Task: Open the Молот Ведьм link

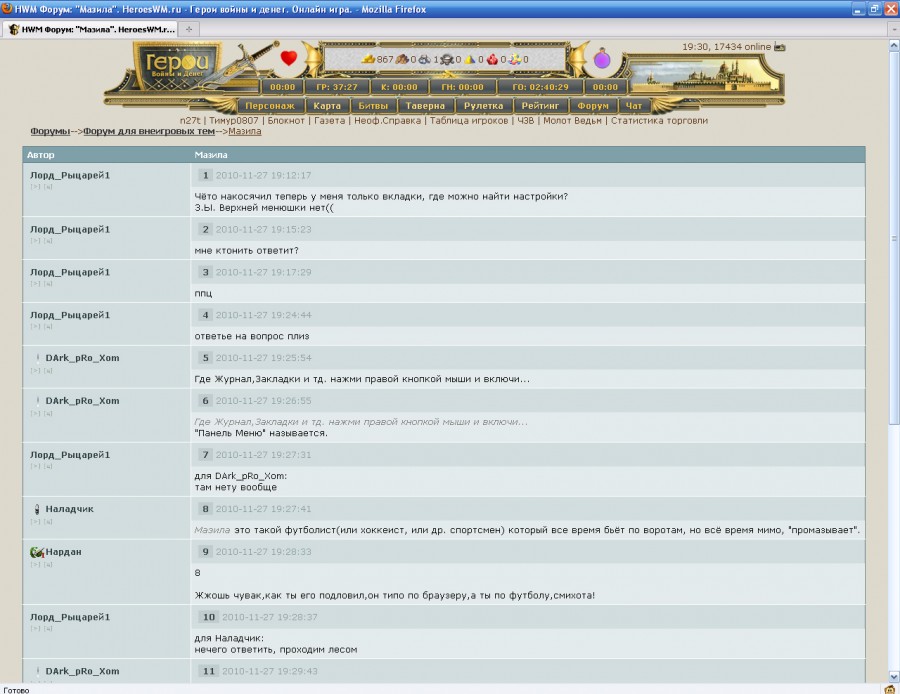Action: (x=572, y=121)
